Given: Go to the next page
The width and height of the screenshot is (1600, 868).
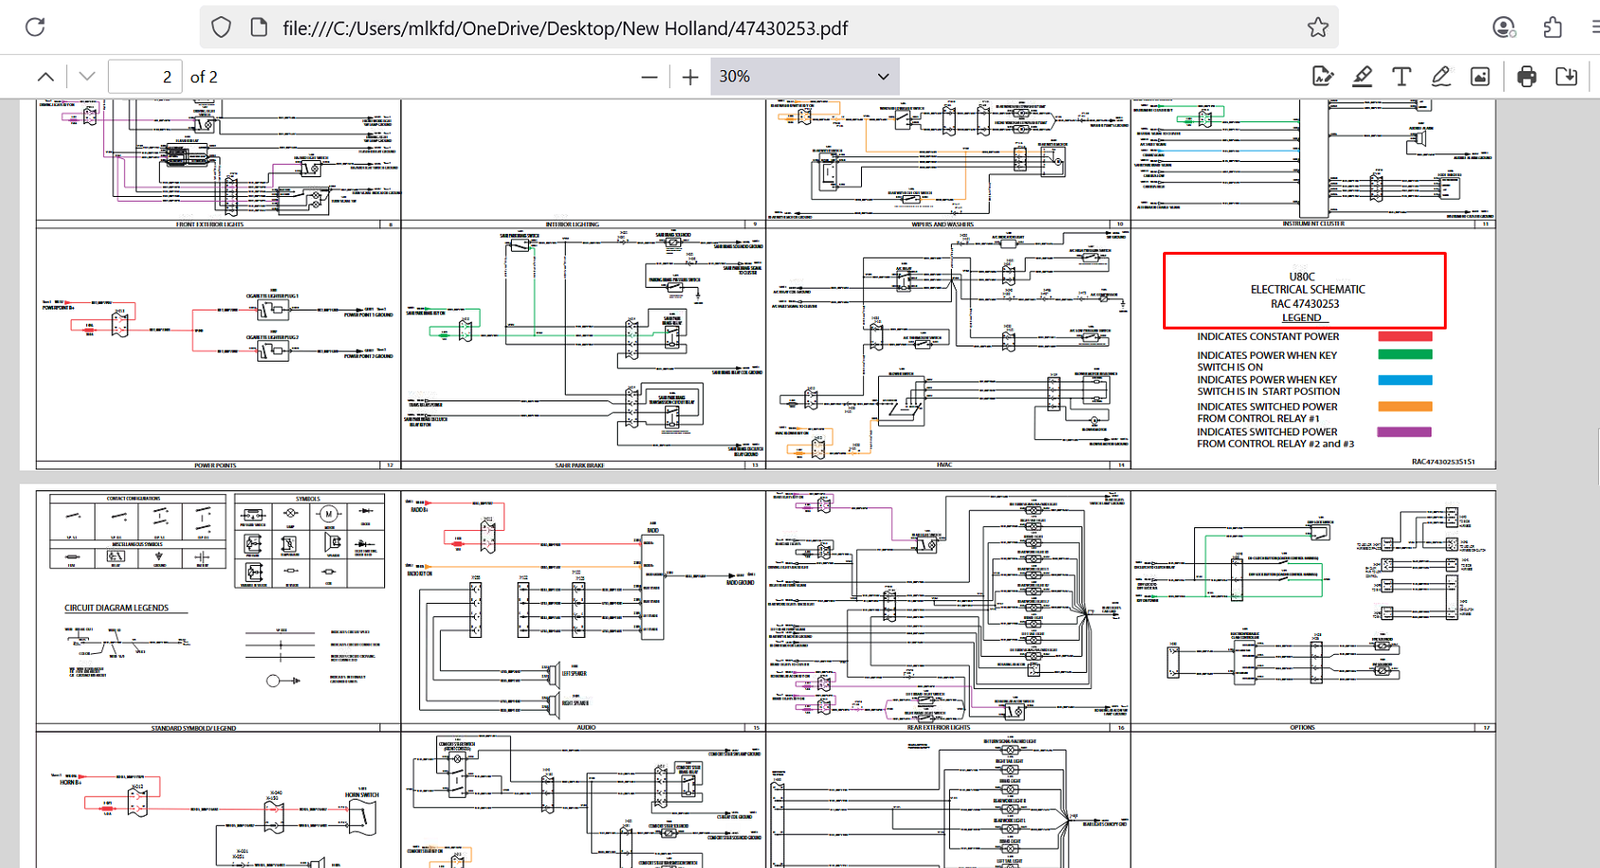Looking at the screenshot, I should (87, 76).
